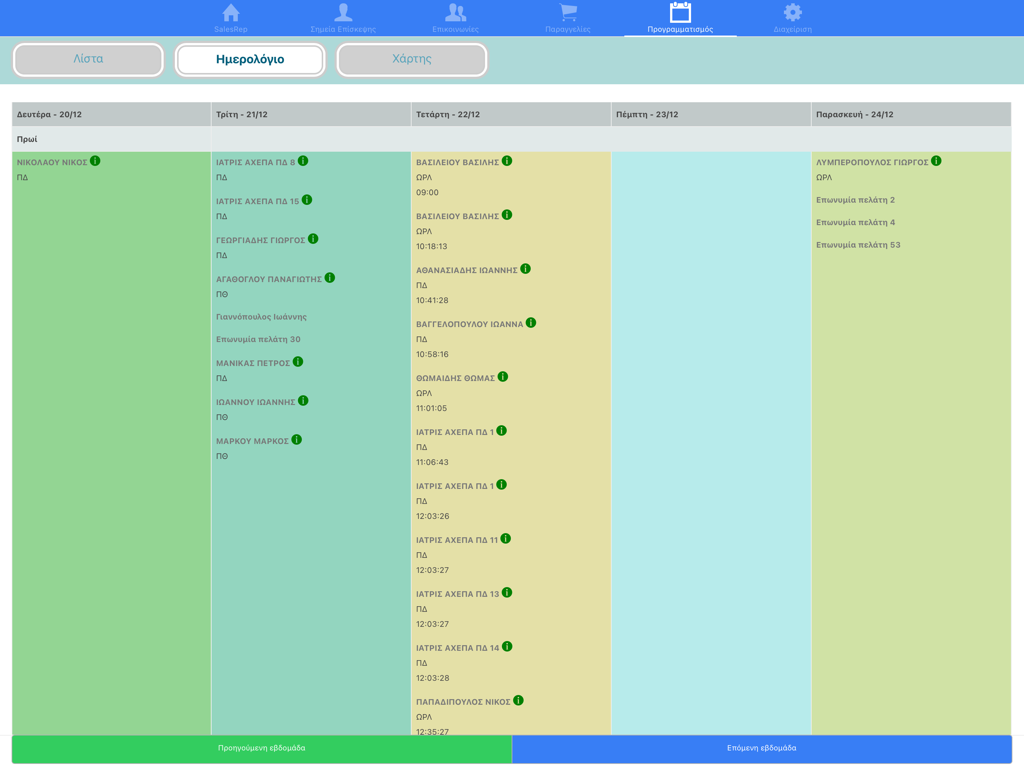Screen dimensions: 1024x768
Task: Switch to the Χάρτης view
Action: (x=411, y=59)
